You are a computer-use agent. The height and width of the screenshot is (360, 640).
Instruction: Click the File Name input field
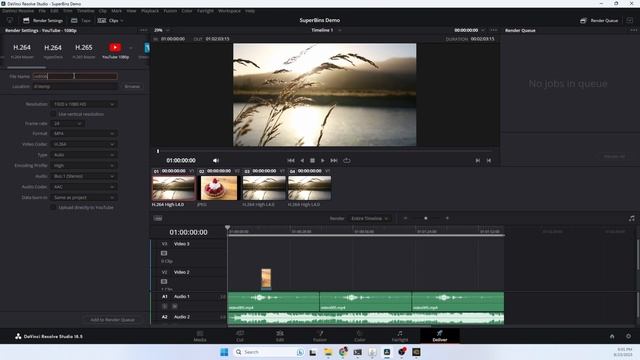[x=75, y=76]
